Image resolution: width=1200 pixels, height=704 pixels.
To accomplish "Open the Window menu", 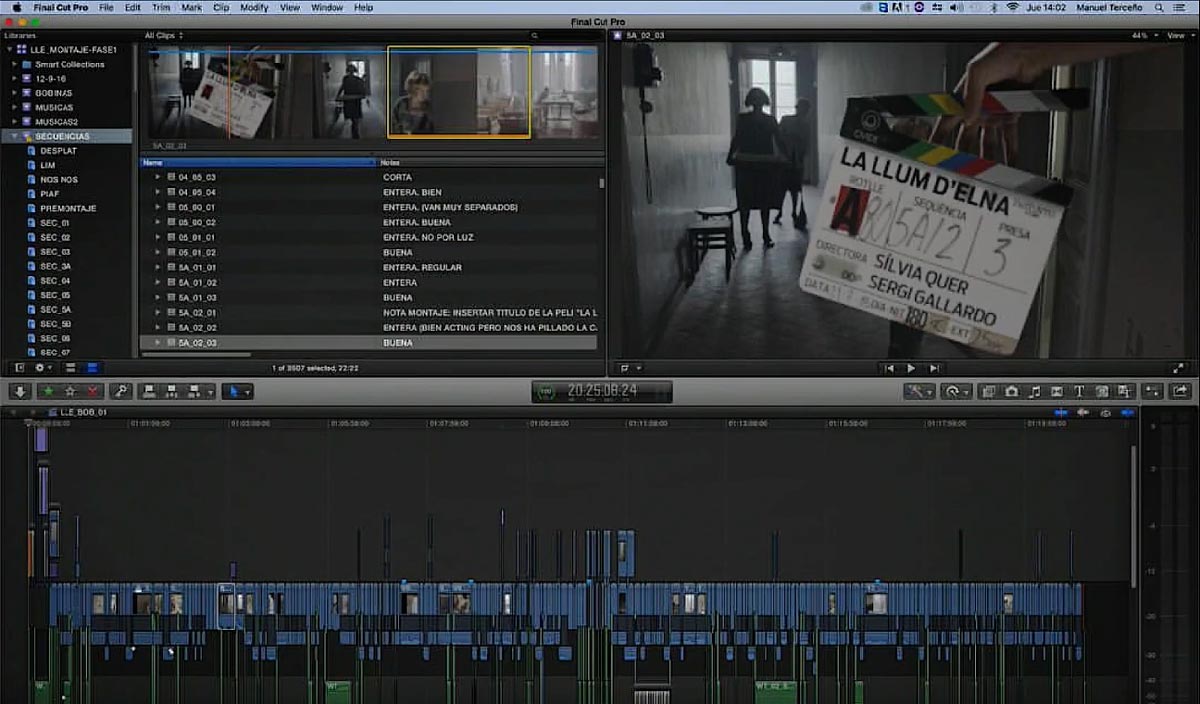I will click(326, 7).
